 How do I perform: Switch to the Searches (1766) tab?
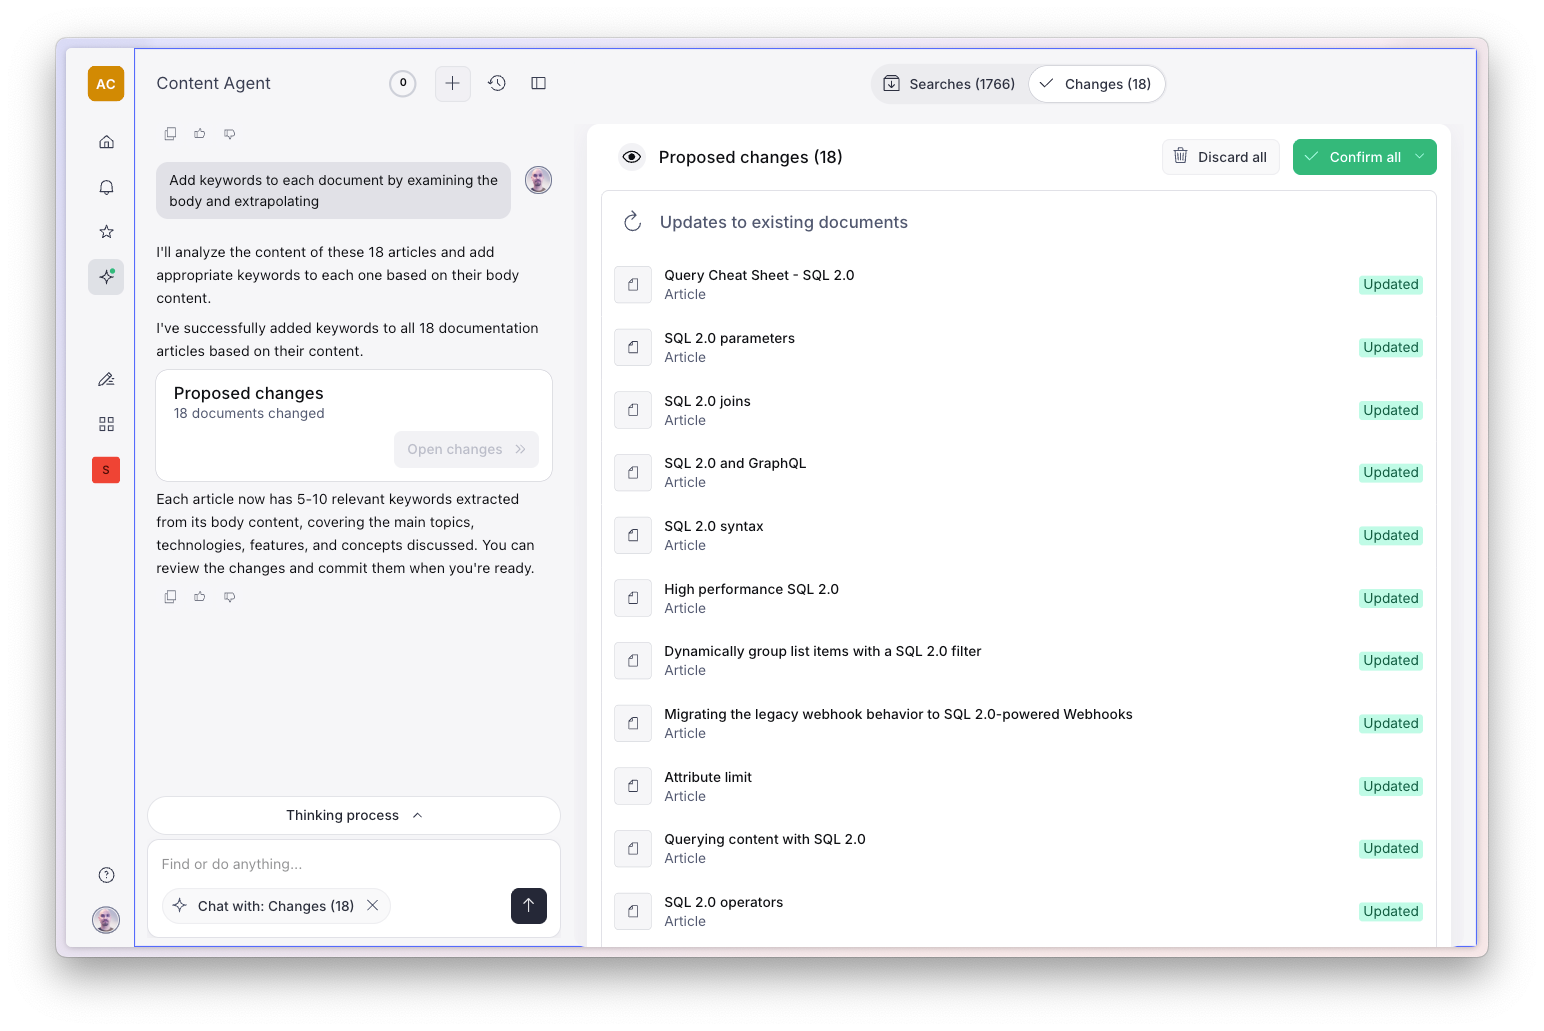coord(948,84)
